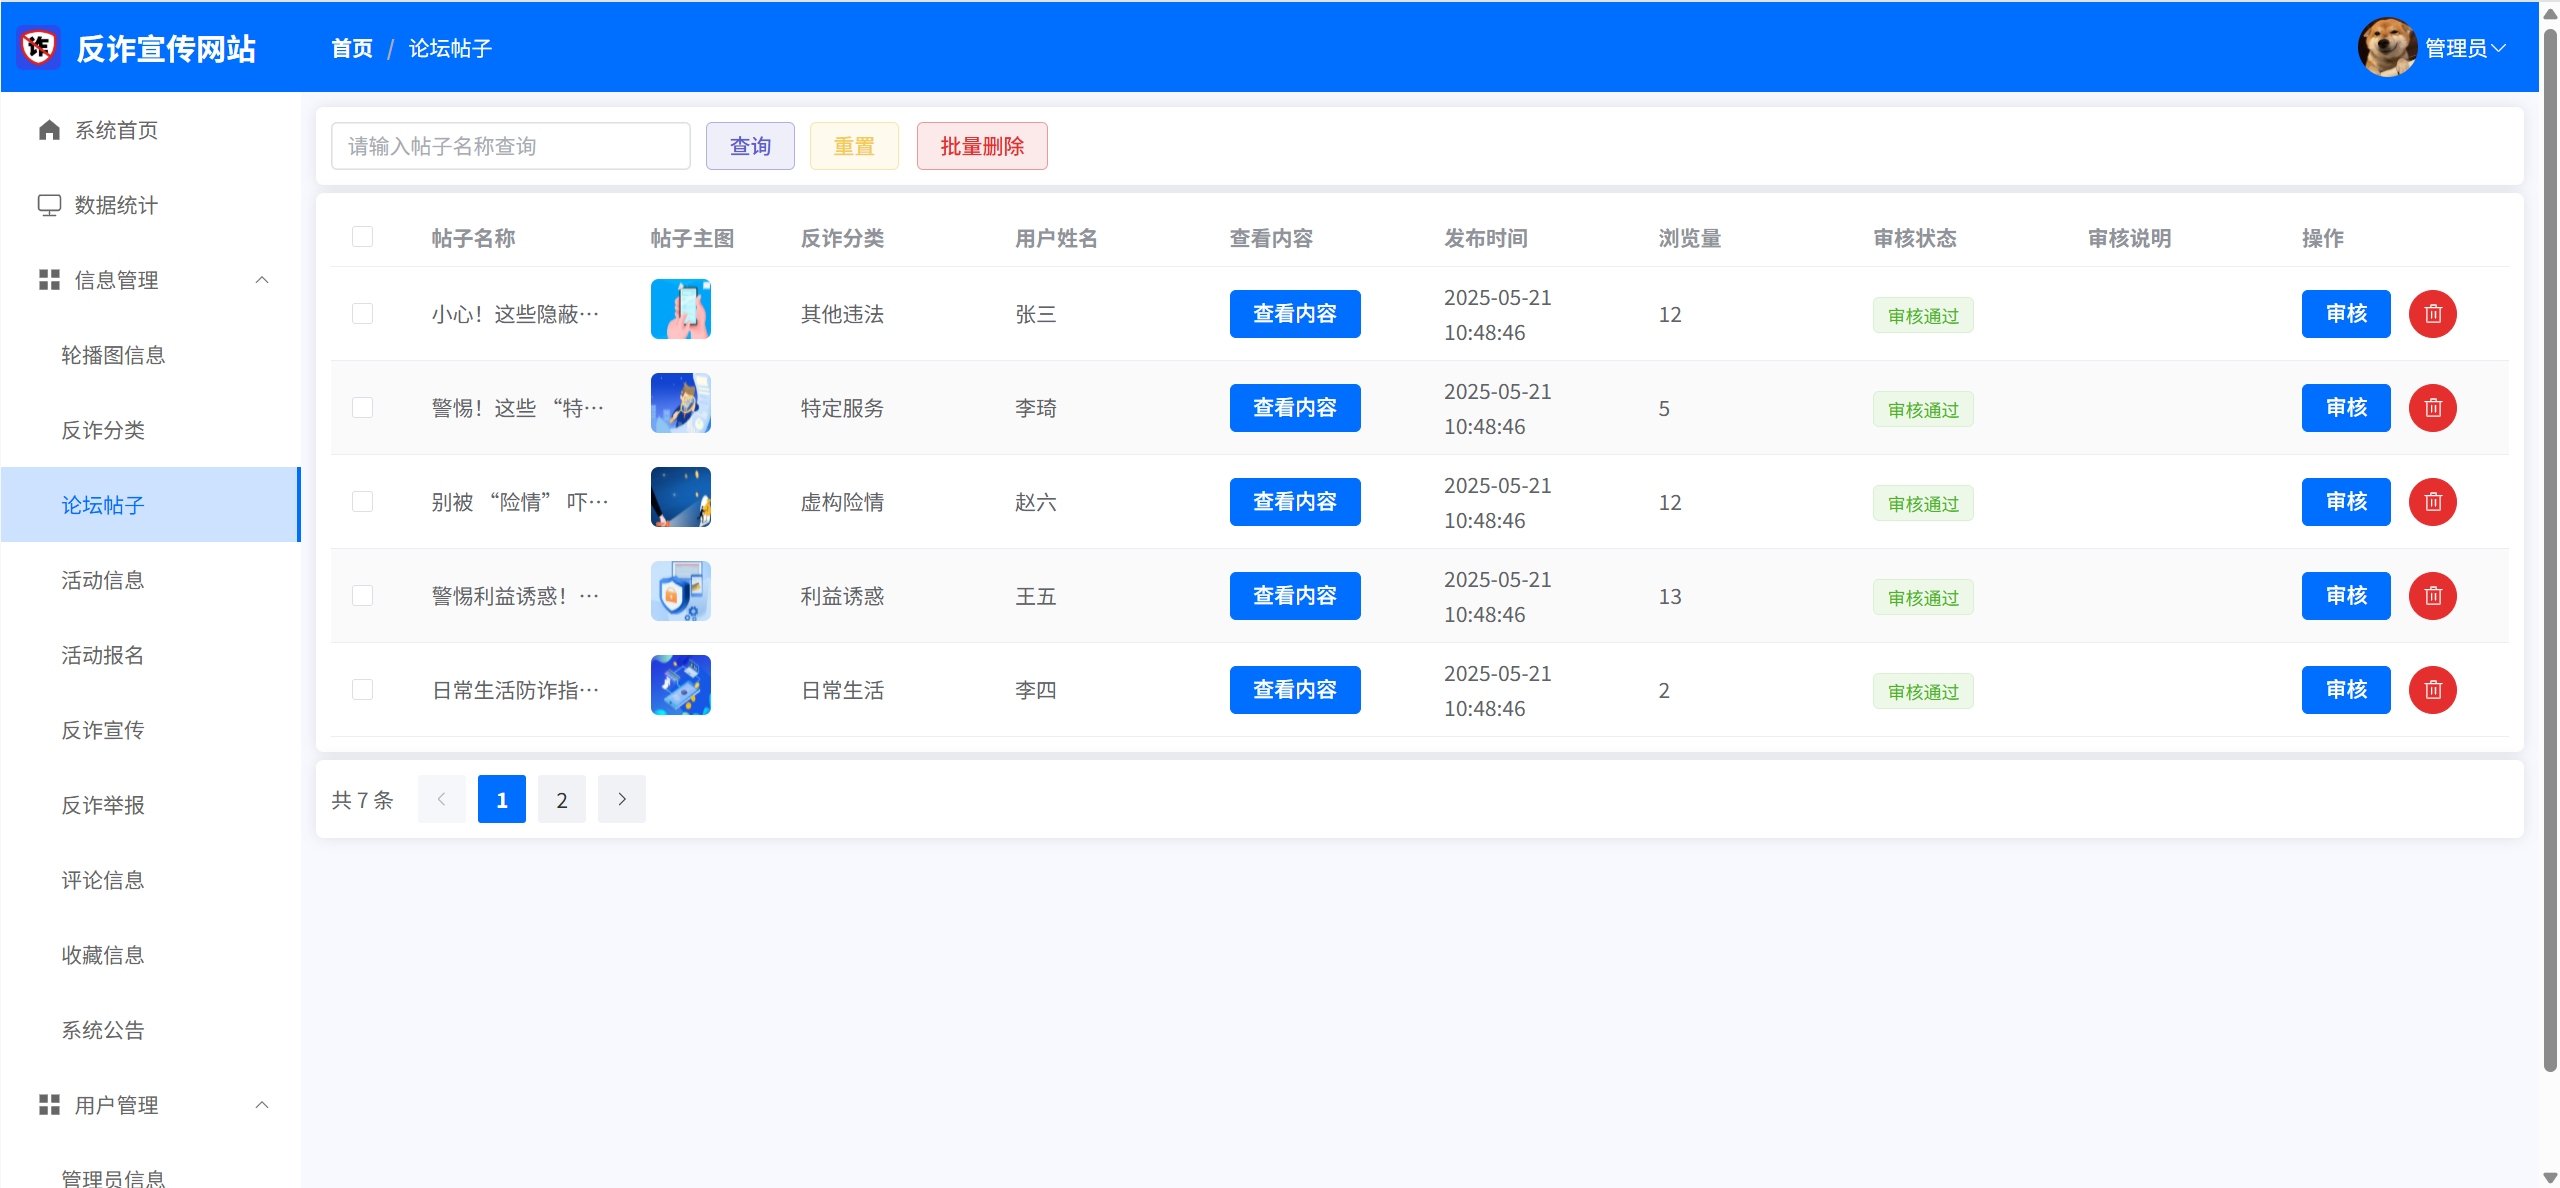Click the admin avatar picture
Viewport: 2560px width, 1188px height.
(2386, 47)
